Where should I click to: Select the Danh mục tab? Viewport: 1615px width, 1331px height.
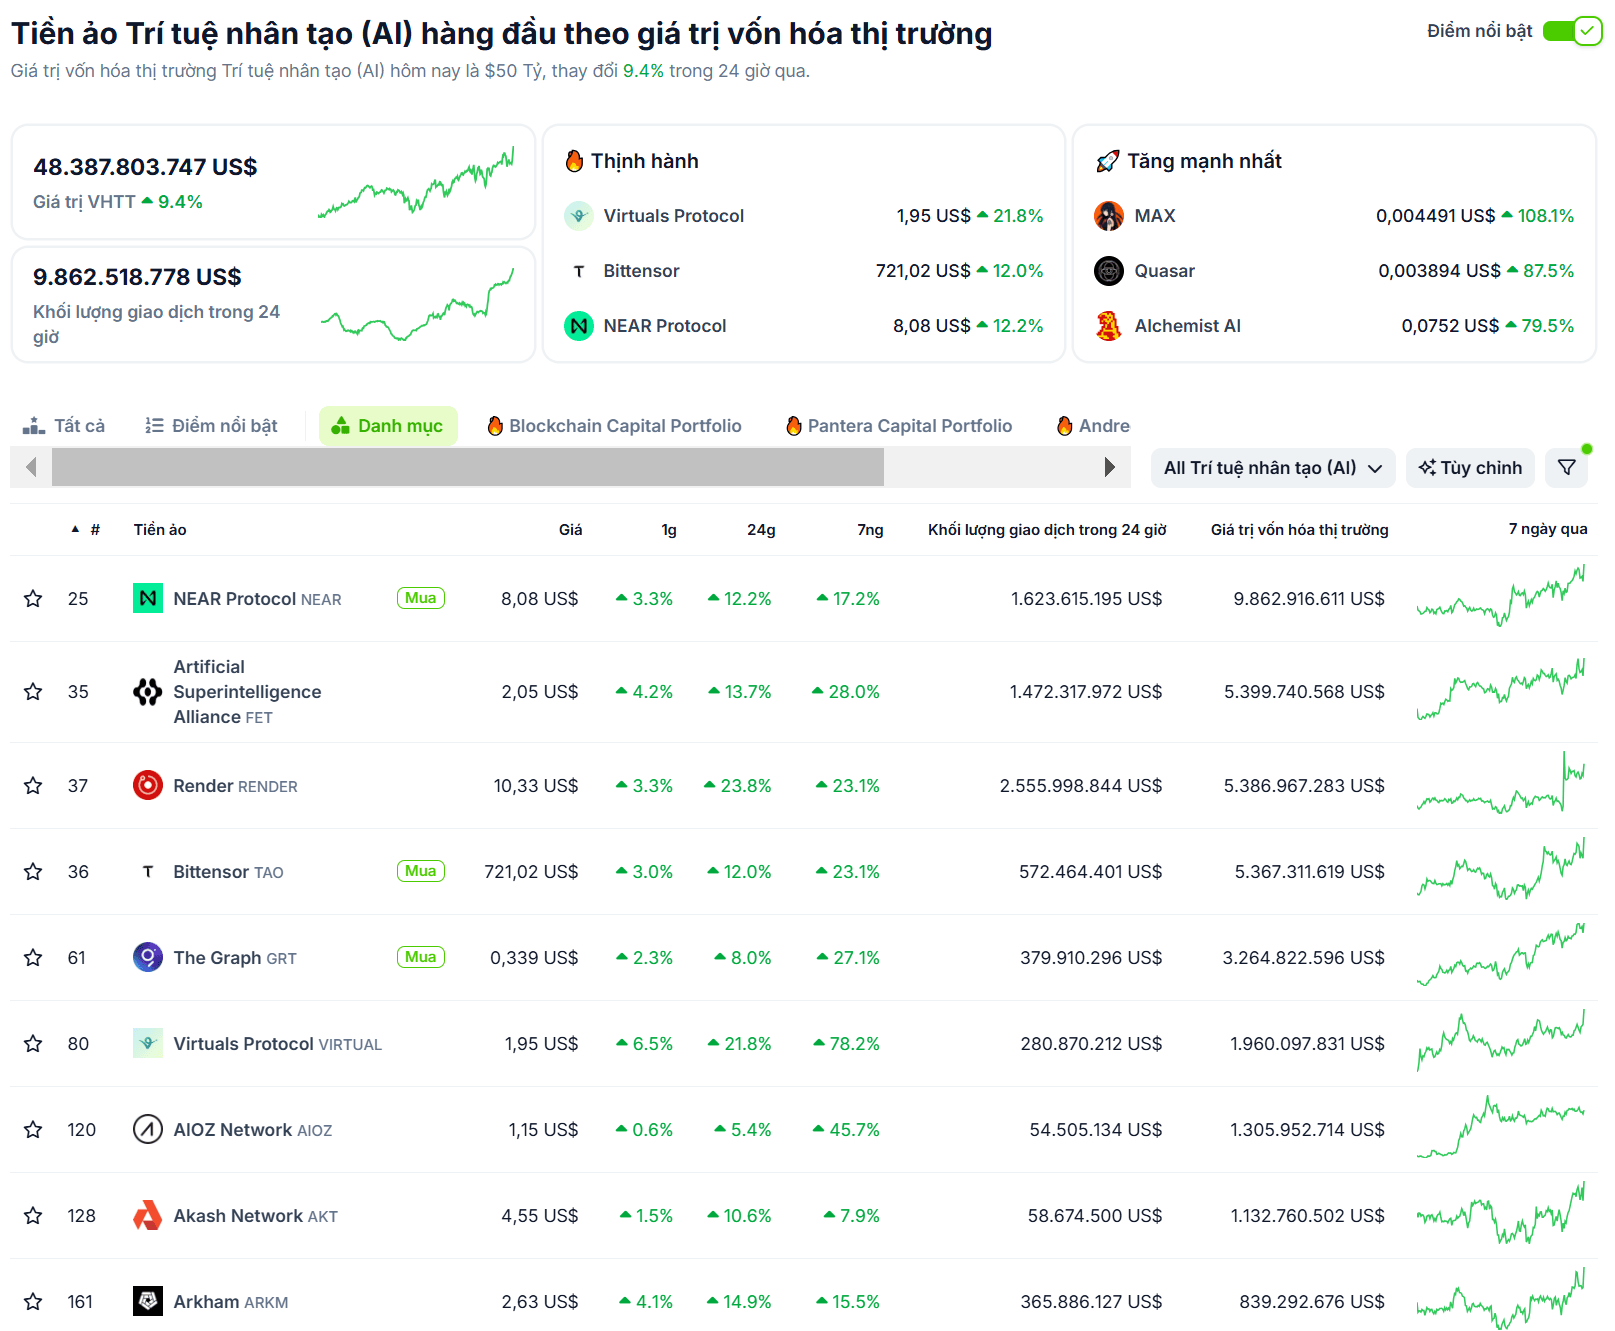pyautogui.click(x=388, y=426)
